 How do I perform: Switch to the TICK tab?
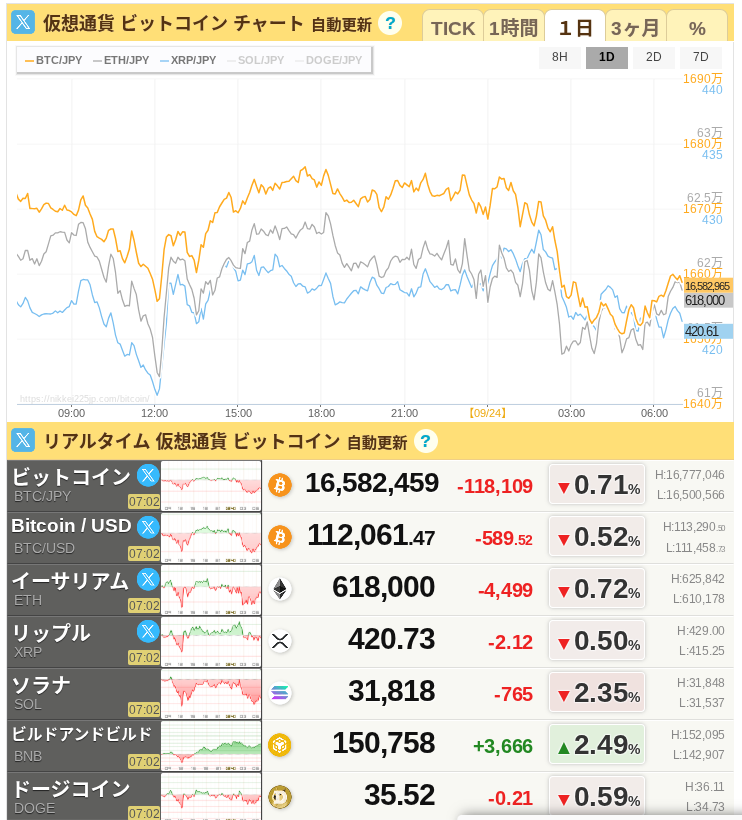(452, 27)
